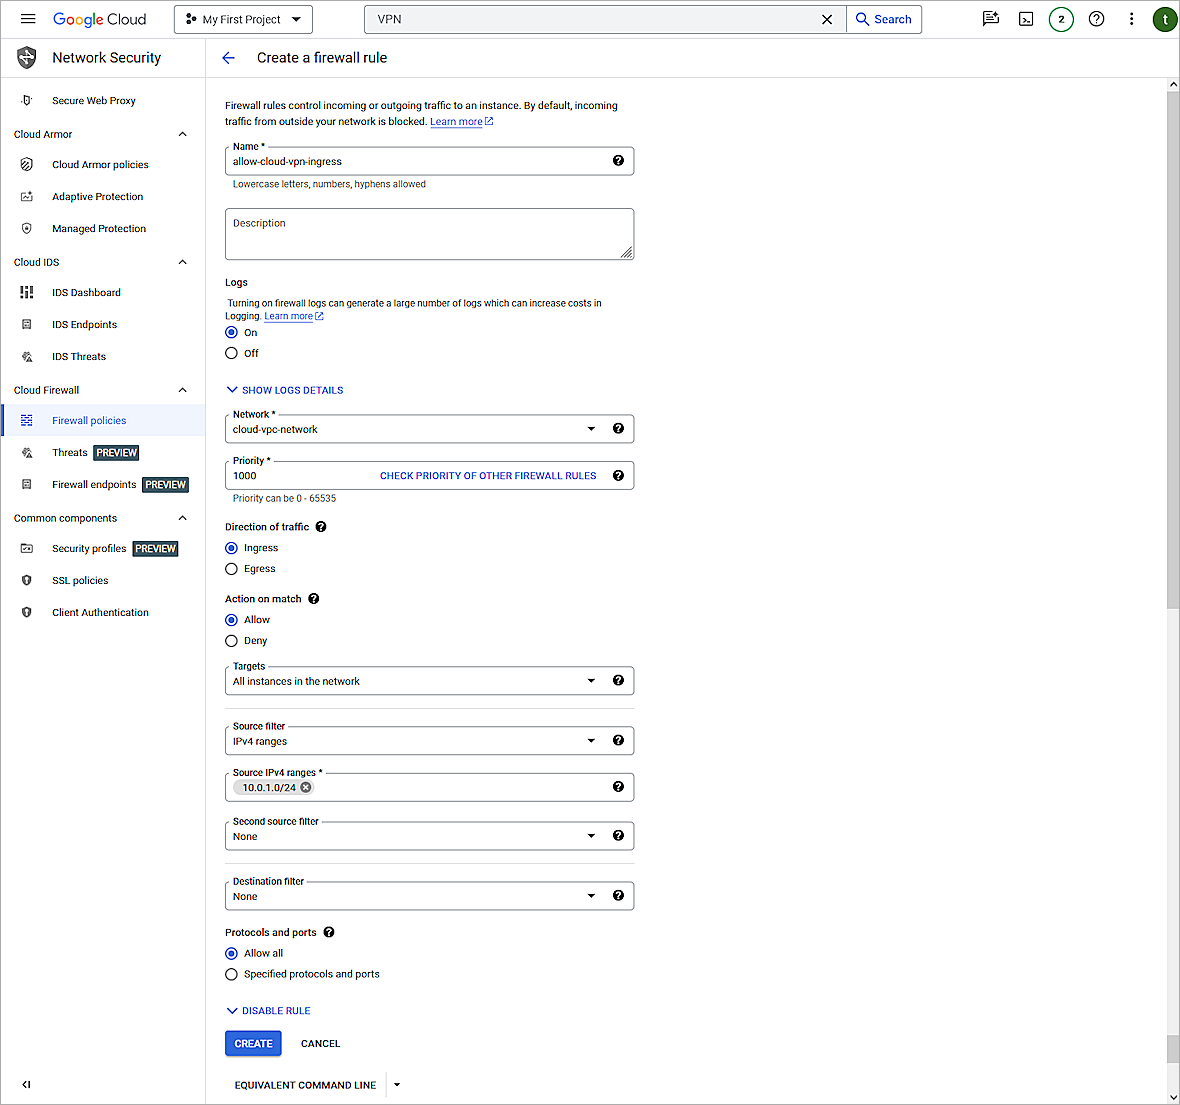Open Cloud Armor policies page
The width and height of the screenshot is (1180, 1105).
(100, 164)
